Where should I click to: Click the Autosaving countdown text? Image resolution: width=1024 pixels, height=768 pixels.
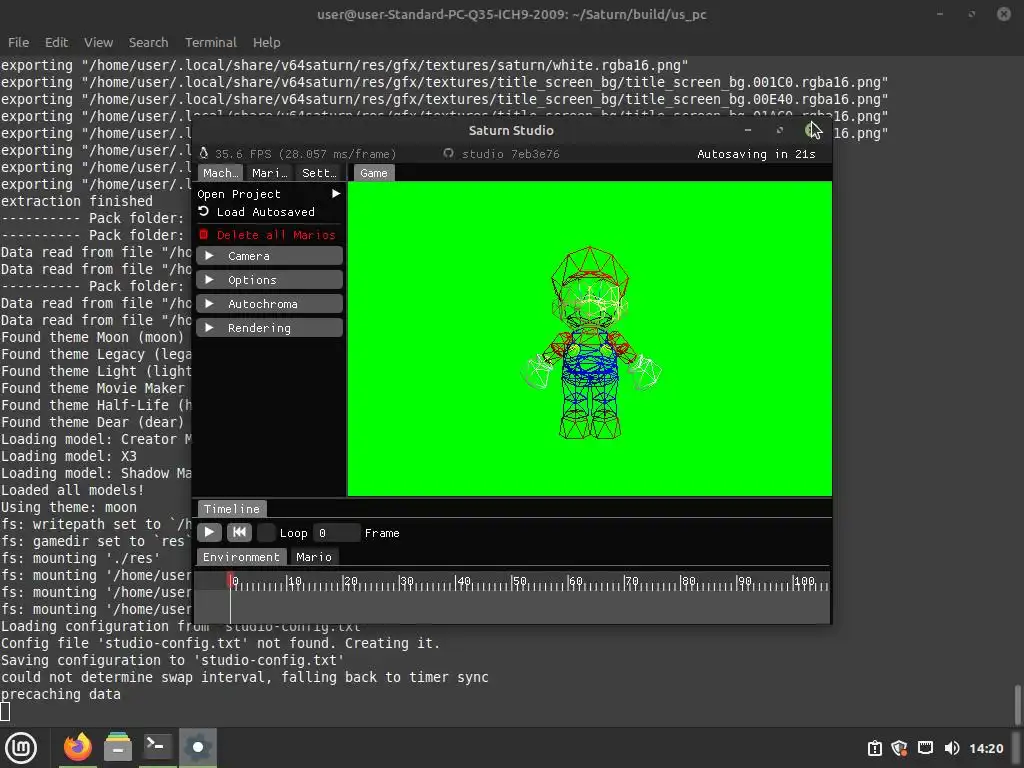[x=756, y=154]
